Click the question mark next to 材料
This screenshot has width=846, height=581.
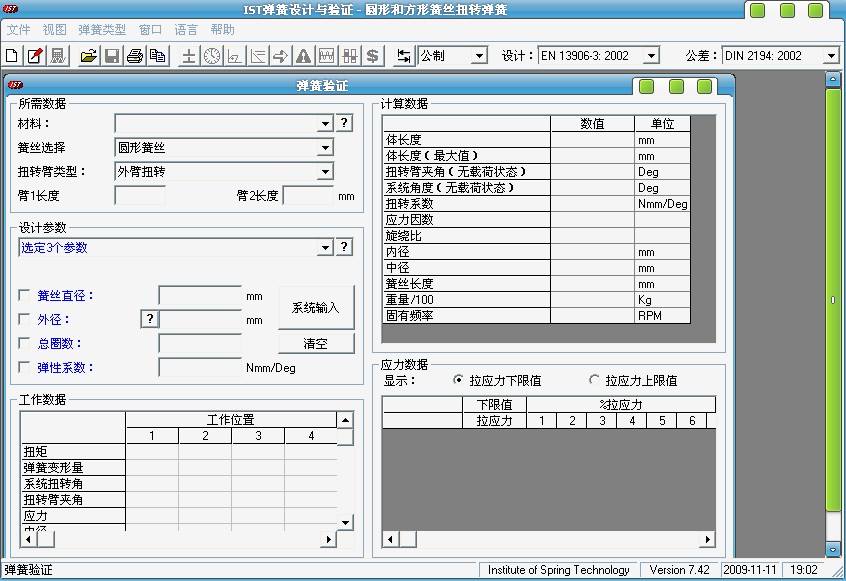(x=344, y=123)
